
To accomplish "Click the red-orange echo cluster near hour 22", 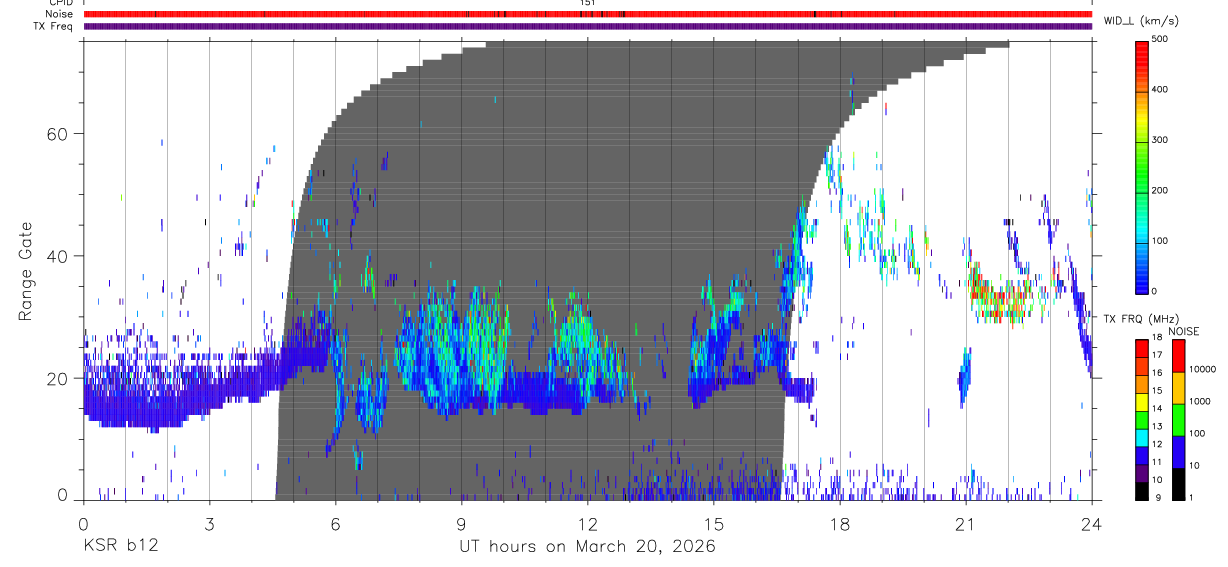I will [1000, 295].
